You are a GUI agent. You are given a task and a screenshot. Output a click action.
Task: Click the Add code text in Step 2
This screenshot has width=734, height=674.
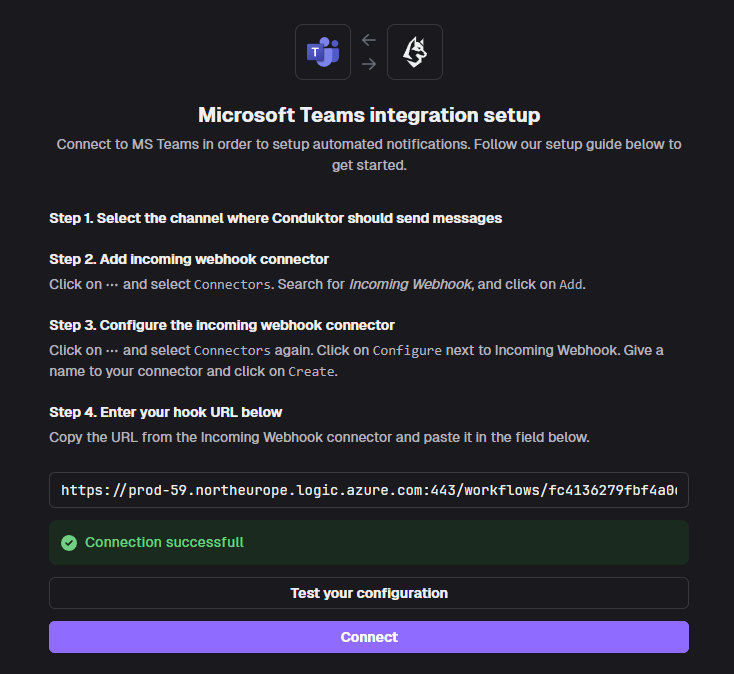coord(571,285)
